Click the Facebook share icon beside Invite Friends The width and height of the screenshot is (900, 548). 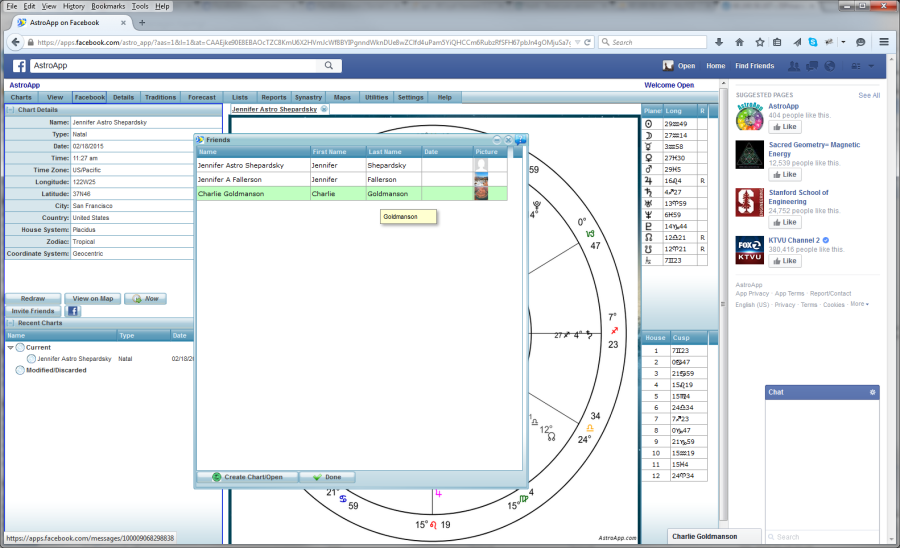click(x=73, y=311)
